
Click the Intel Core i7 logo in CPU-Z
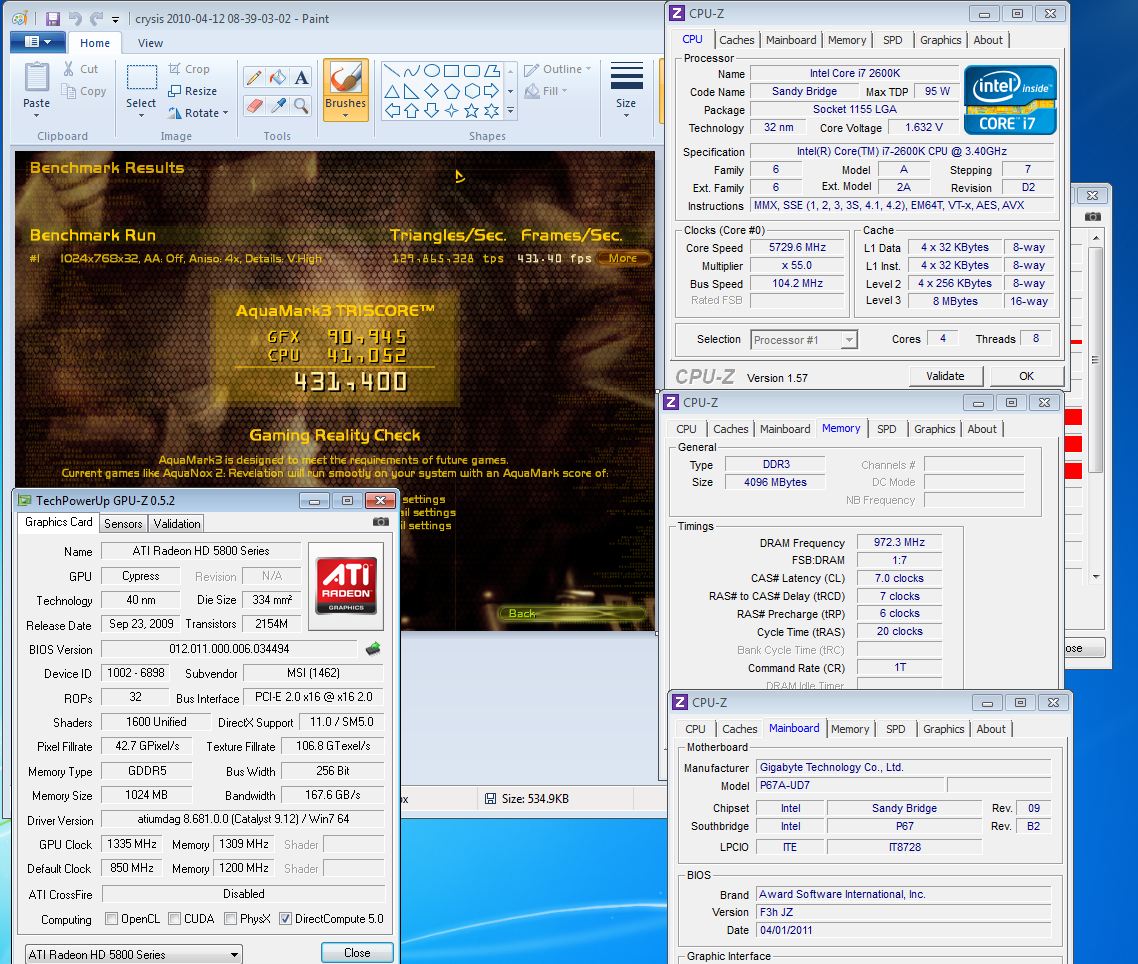tap(1010, 100)
